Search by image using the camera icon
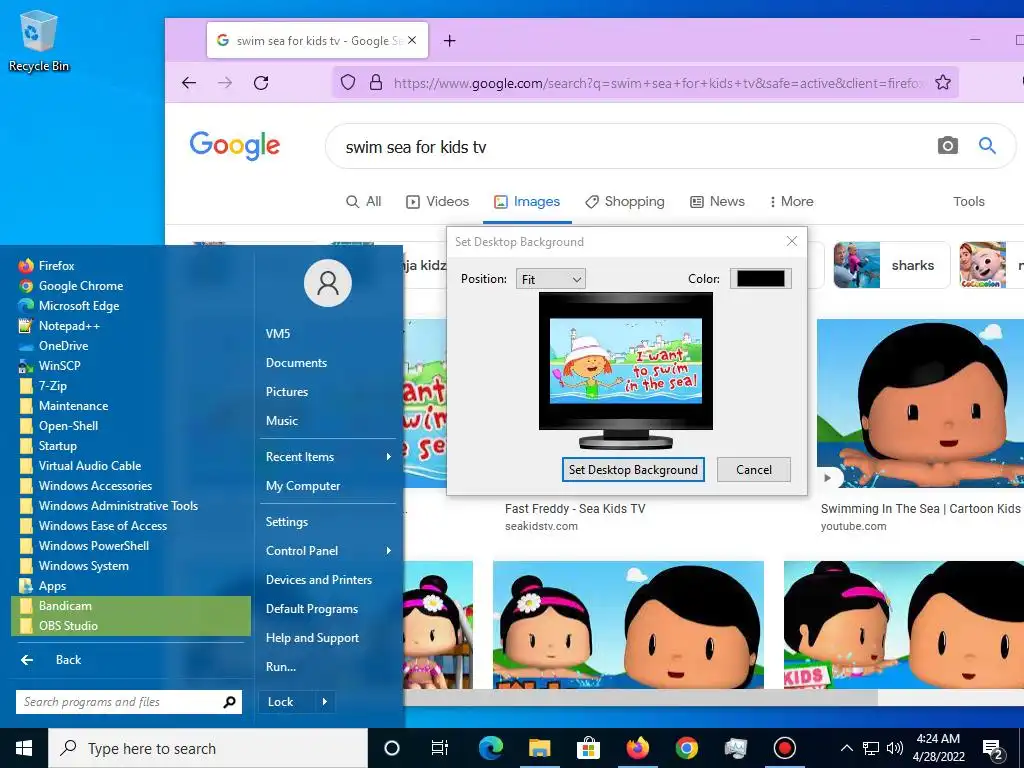1024x768 pixels. 948,146
